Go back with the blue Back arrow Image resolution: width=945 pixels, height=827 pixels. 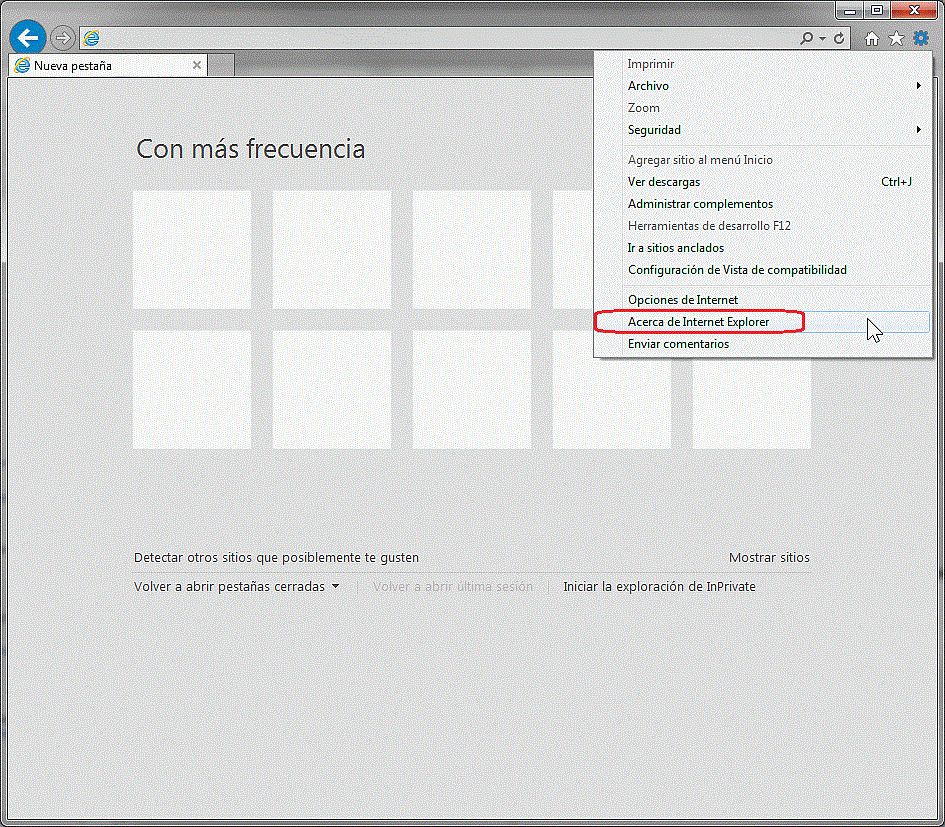(x=28, y=38)
